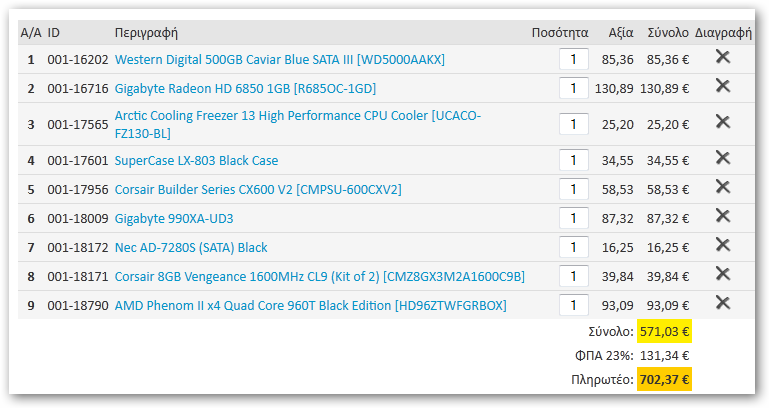Open Nec AD-7280S (SATA) Black link
The width and height of the screenshot is (769, 408).
[x=191, y=248]
